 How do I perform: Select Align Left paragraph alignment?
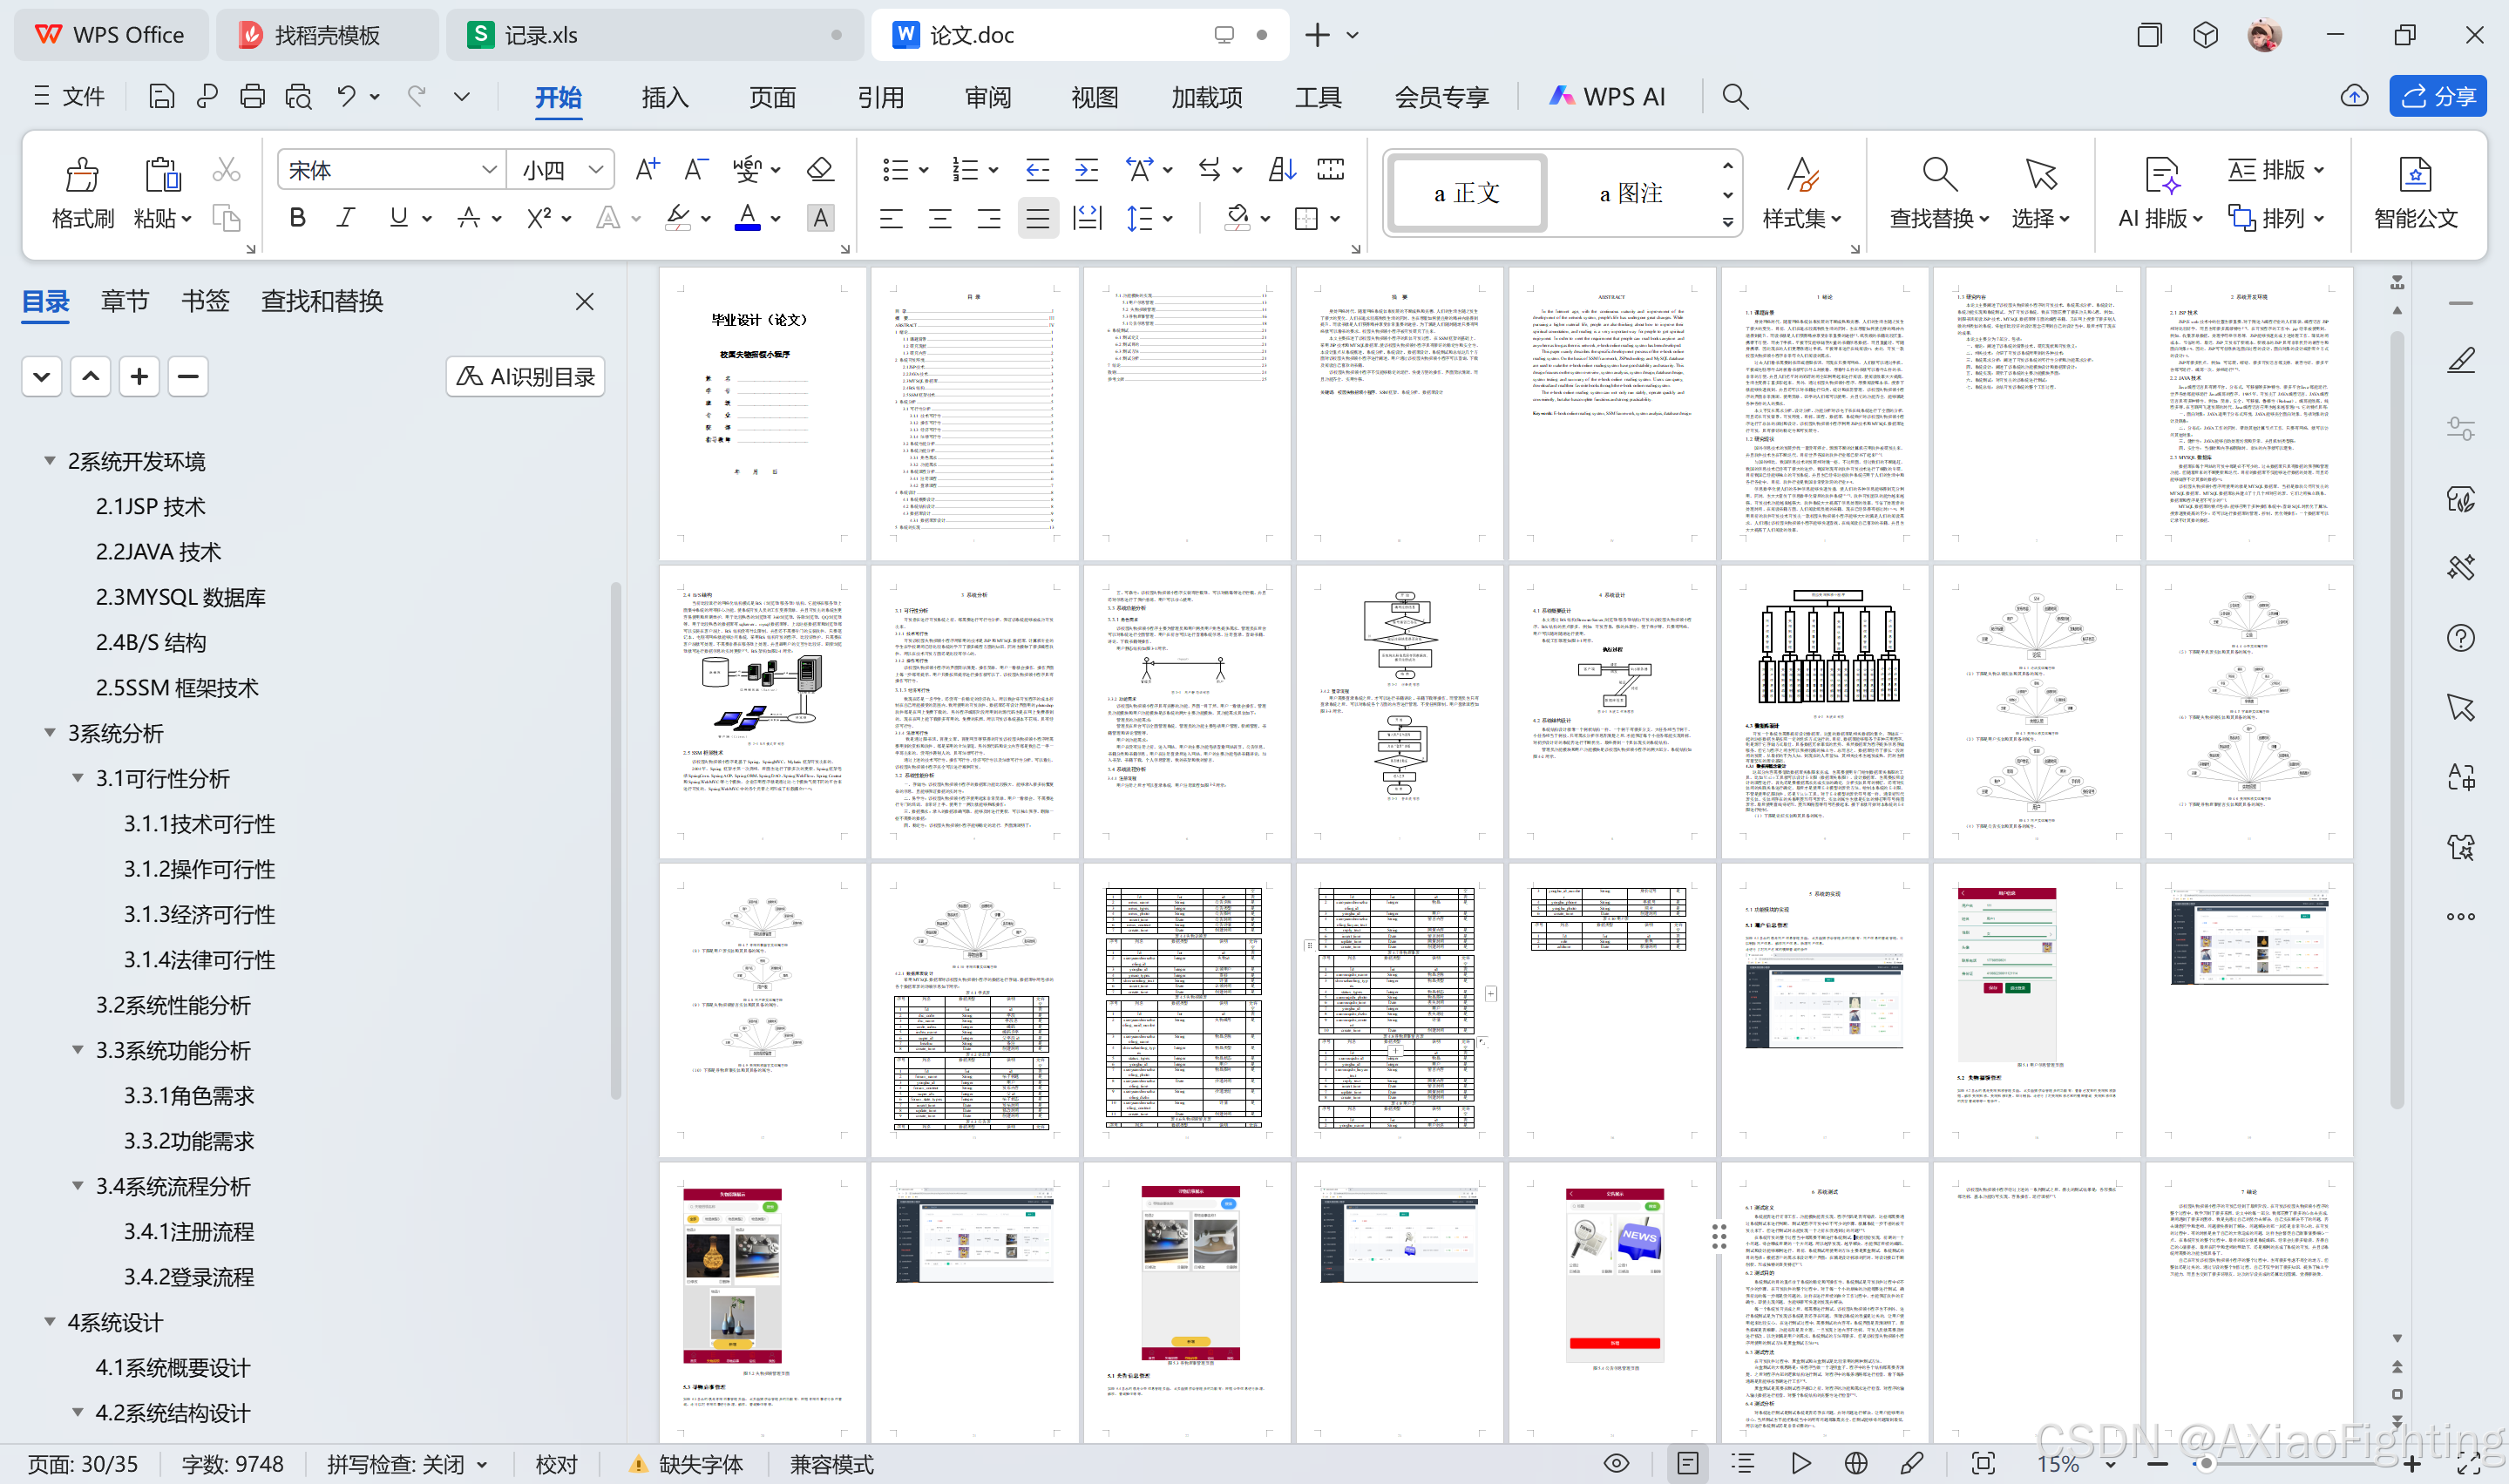point(891,218)
